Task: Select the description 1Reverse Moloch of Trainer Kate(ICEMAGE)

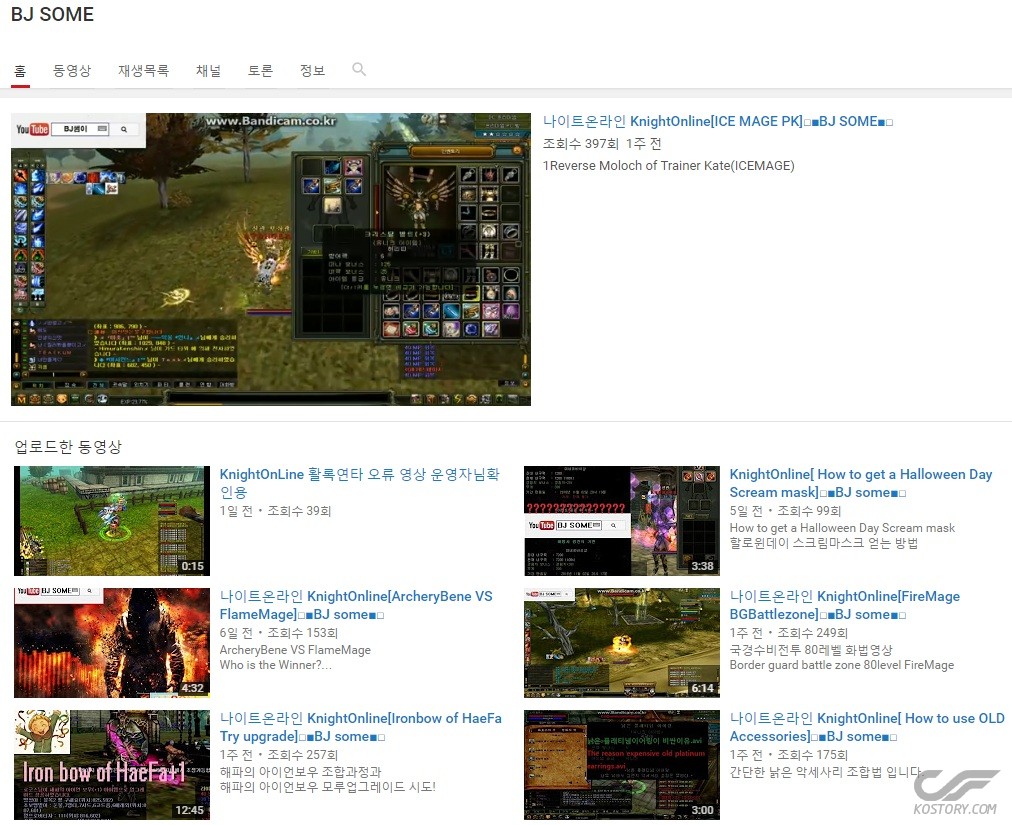Action: coord(668,165)
